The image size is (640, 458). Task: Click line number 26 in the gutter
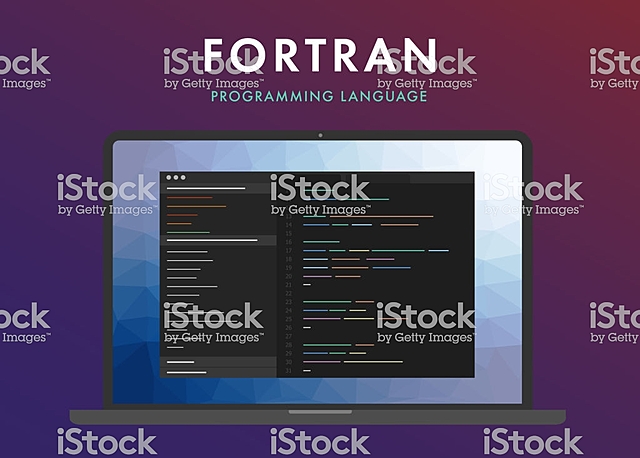(x=289, y=328)
